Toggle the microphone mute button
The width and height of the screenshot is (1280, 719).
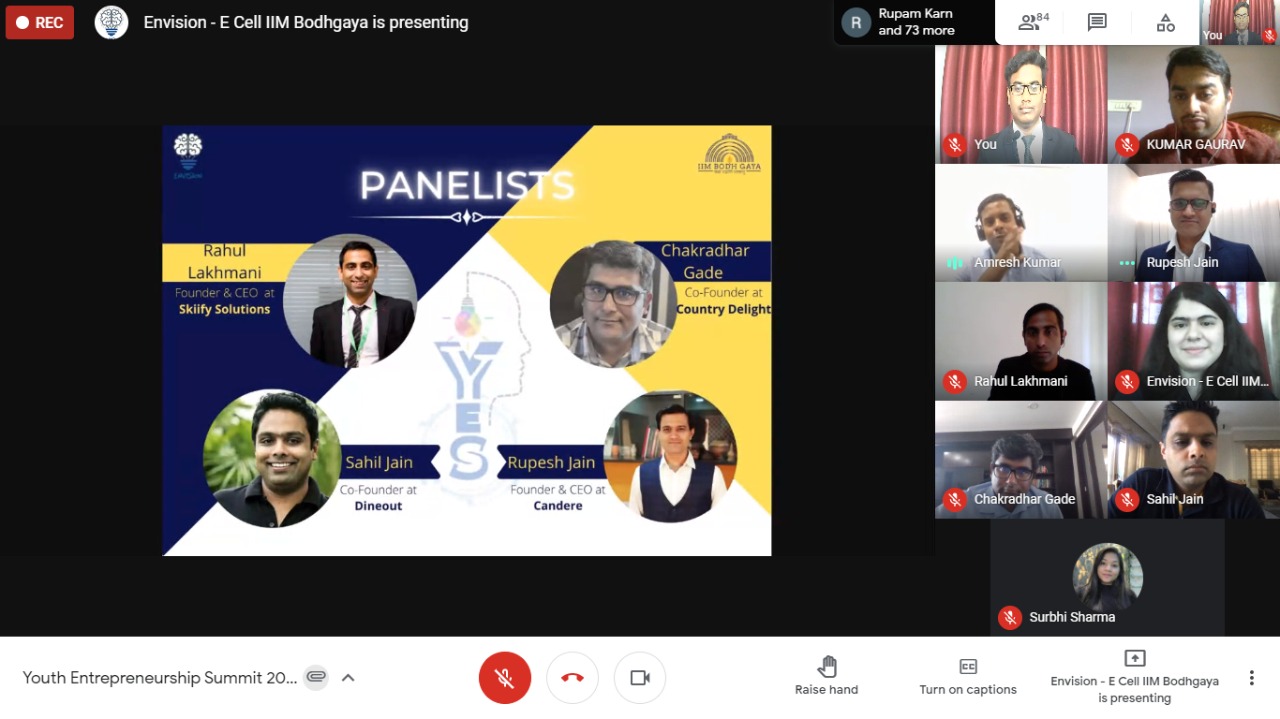tap(505, 678)
